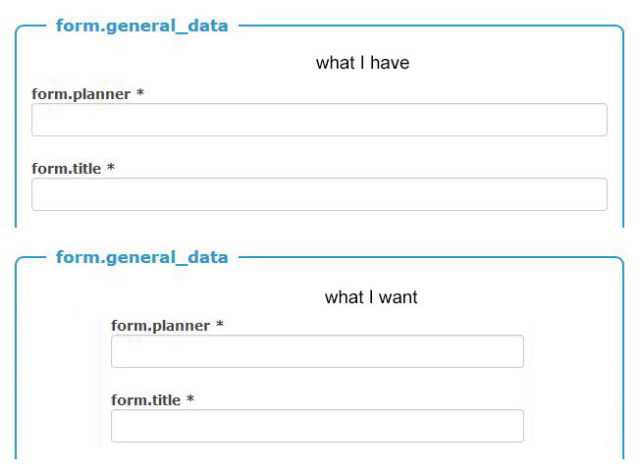Click the "what I want" caption text

point(370,298)
